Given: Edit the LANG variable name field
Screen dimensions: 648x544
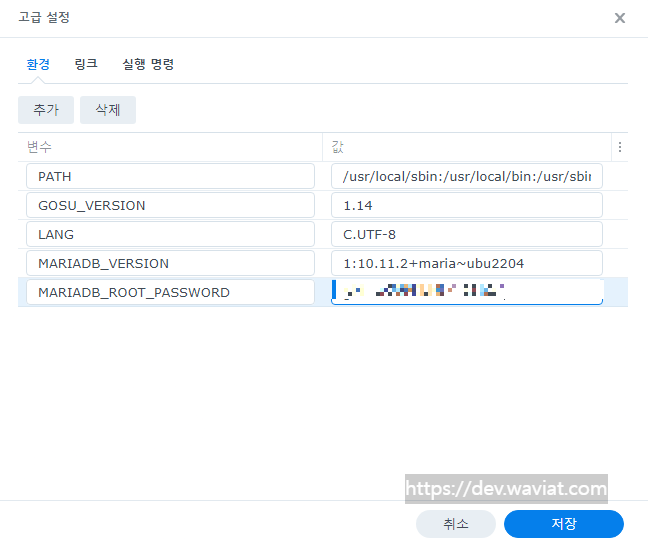Looking at the screenshot, I should tap(170, 234).
